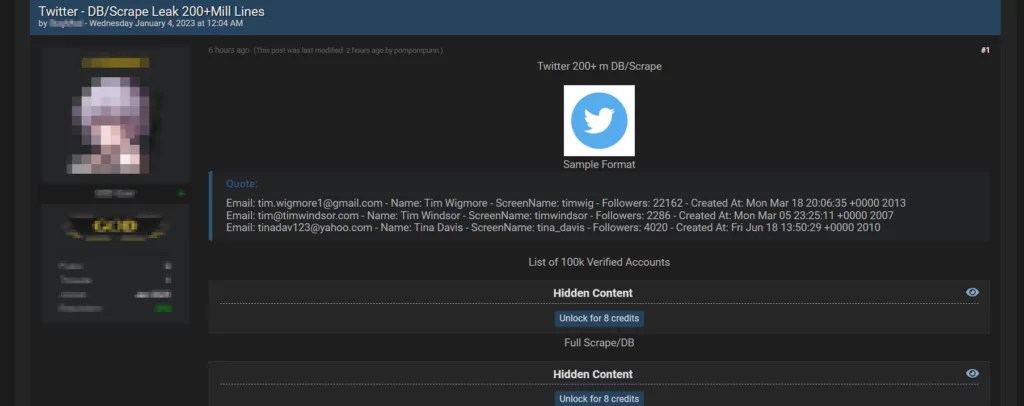1024x406 pixels.
Task: Click the blurred username bar above avatar
Action: [x=115, y=63]
